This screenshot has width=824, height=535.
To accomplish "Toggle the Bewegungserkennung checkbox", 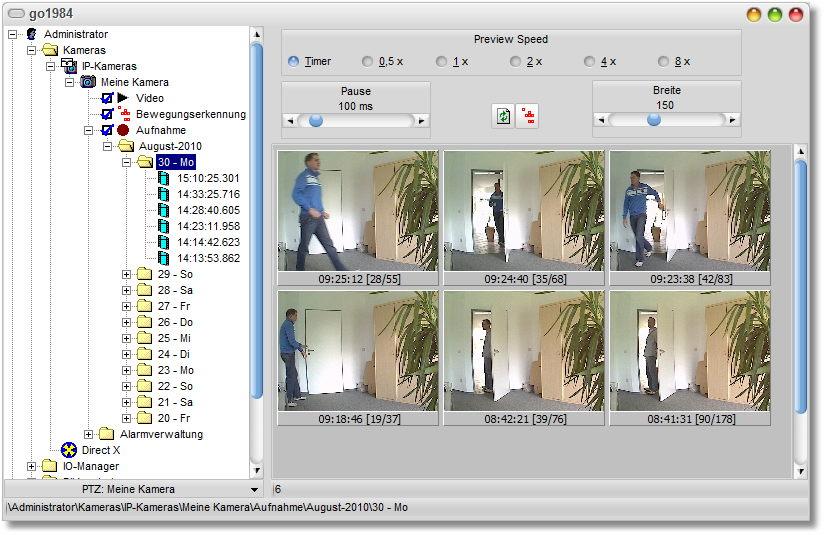I will coord(107,114).
